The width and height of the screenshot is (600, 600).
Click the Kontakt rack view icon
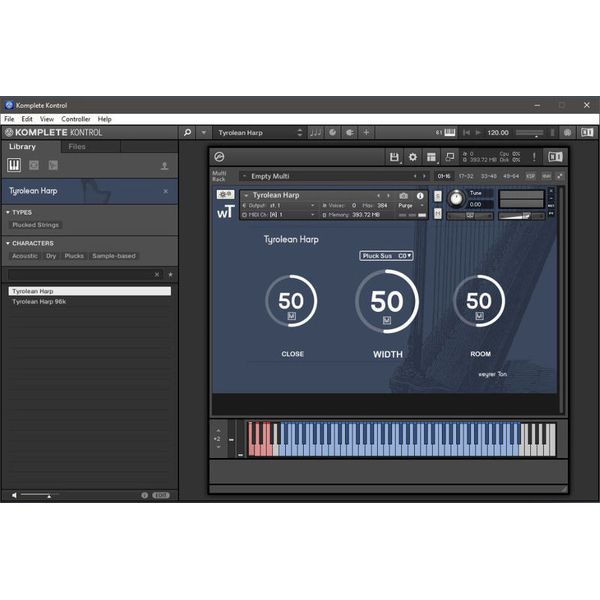430,157
